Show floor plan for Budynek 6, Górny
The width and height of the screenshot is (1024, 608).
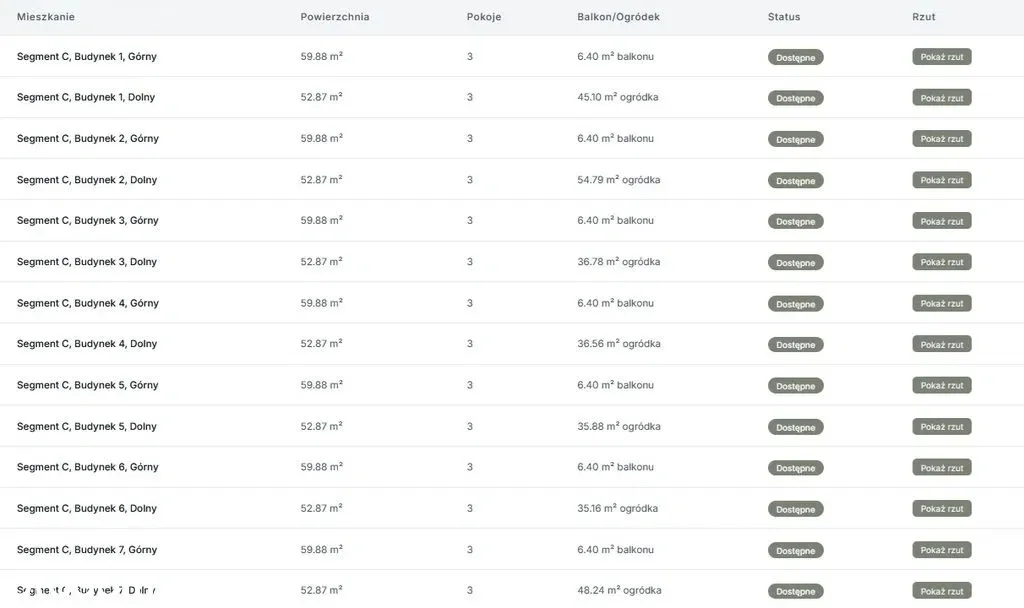coord(941,467)
